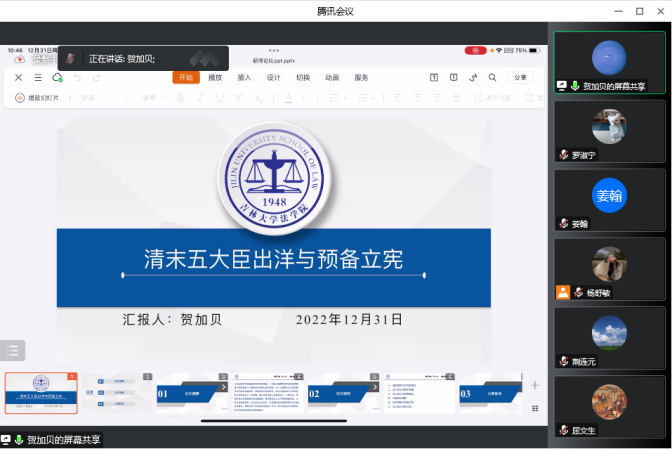Screen dimensions: 672x449
Task: Align text left icon
Action: pos(398,98)
